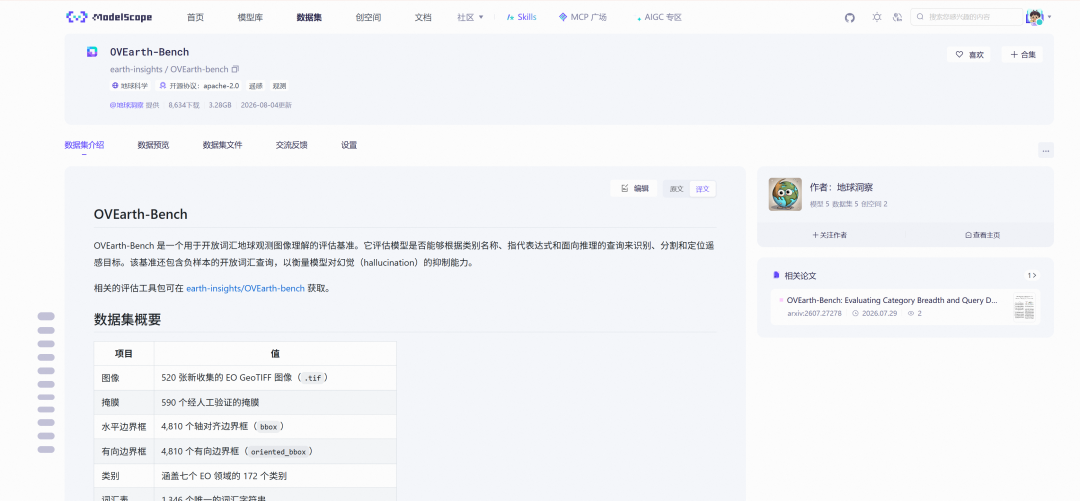Viewport: 1080px width, 501px height.
Task: Expand related papers with 1 > chevron
Action: tap(1031, 275)
